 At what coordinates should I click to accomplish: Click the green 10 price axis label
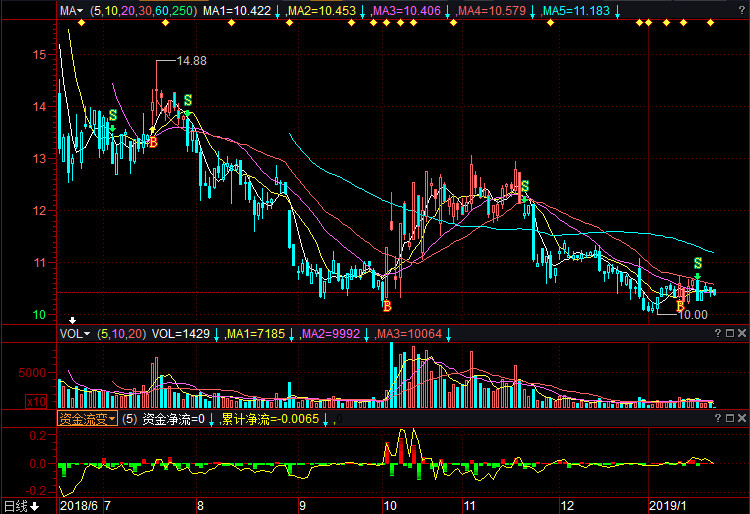(x=40, y=315)
